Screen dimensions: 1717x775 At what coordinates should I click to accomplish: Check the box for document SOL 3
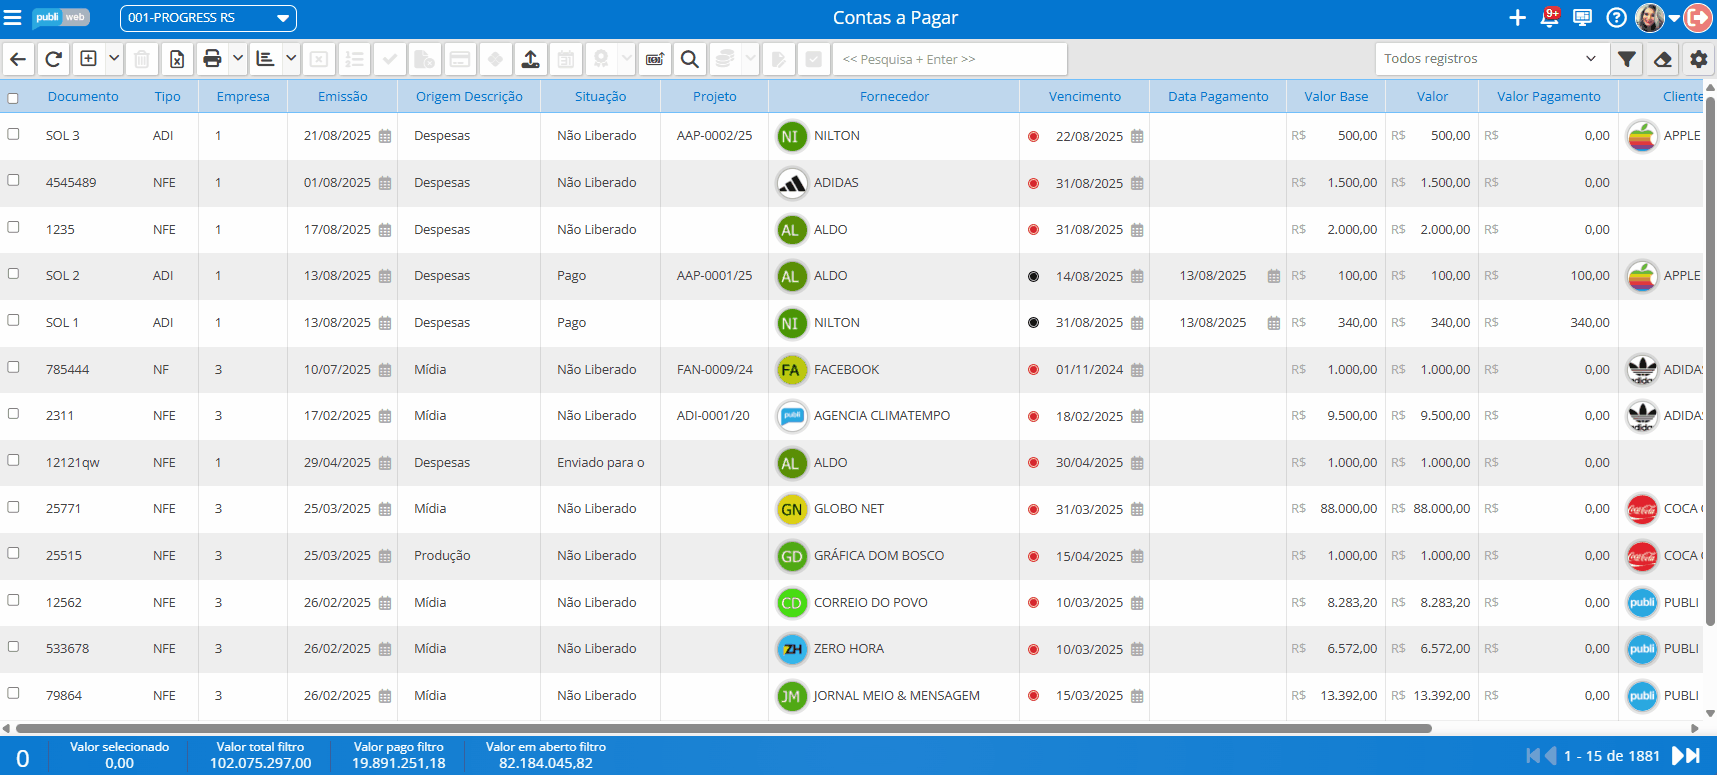[13, 134]
